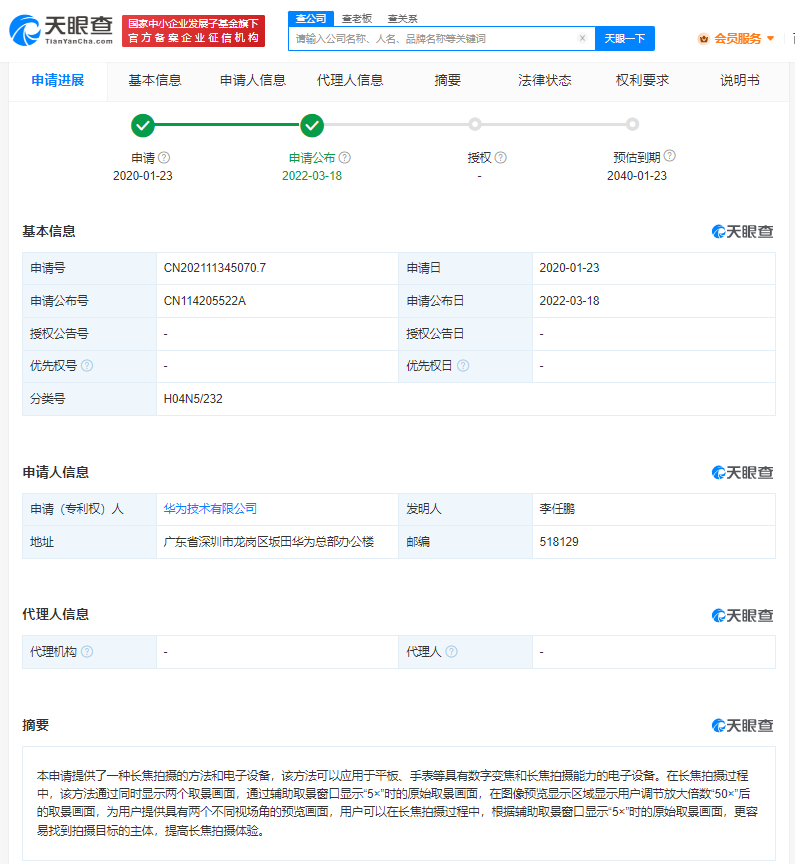The image size is (795, 864).
Task: Open the 会员服务 link
Action: pos(738,39)
